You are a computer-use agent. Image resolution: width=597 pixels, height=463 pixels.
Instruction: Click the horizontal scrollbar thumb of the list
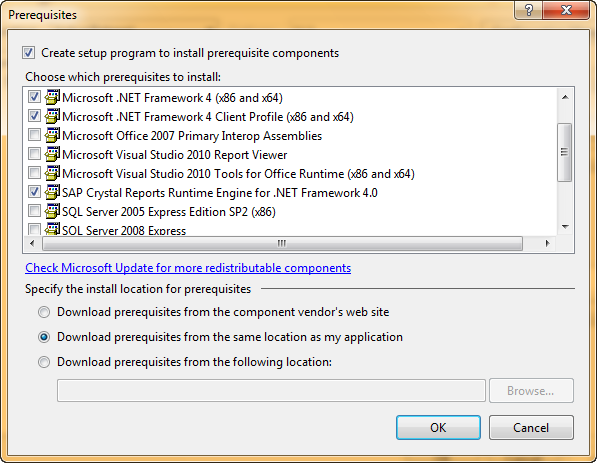tap(282, 243)
